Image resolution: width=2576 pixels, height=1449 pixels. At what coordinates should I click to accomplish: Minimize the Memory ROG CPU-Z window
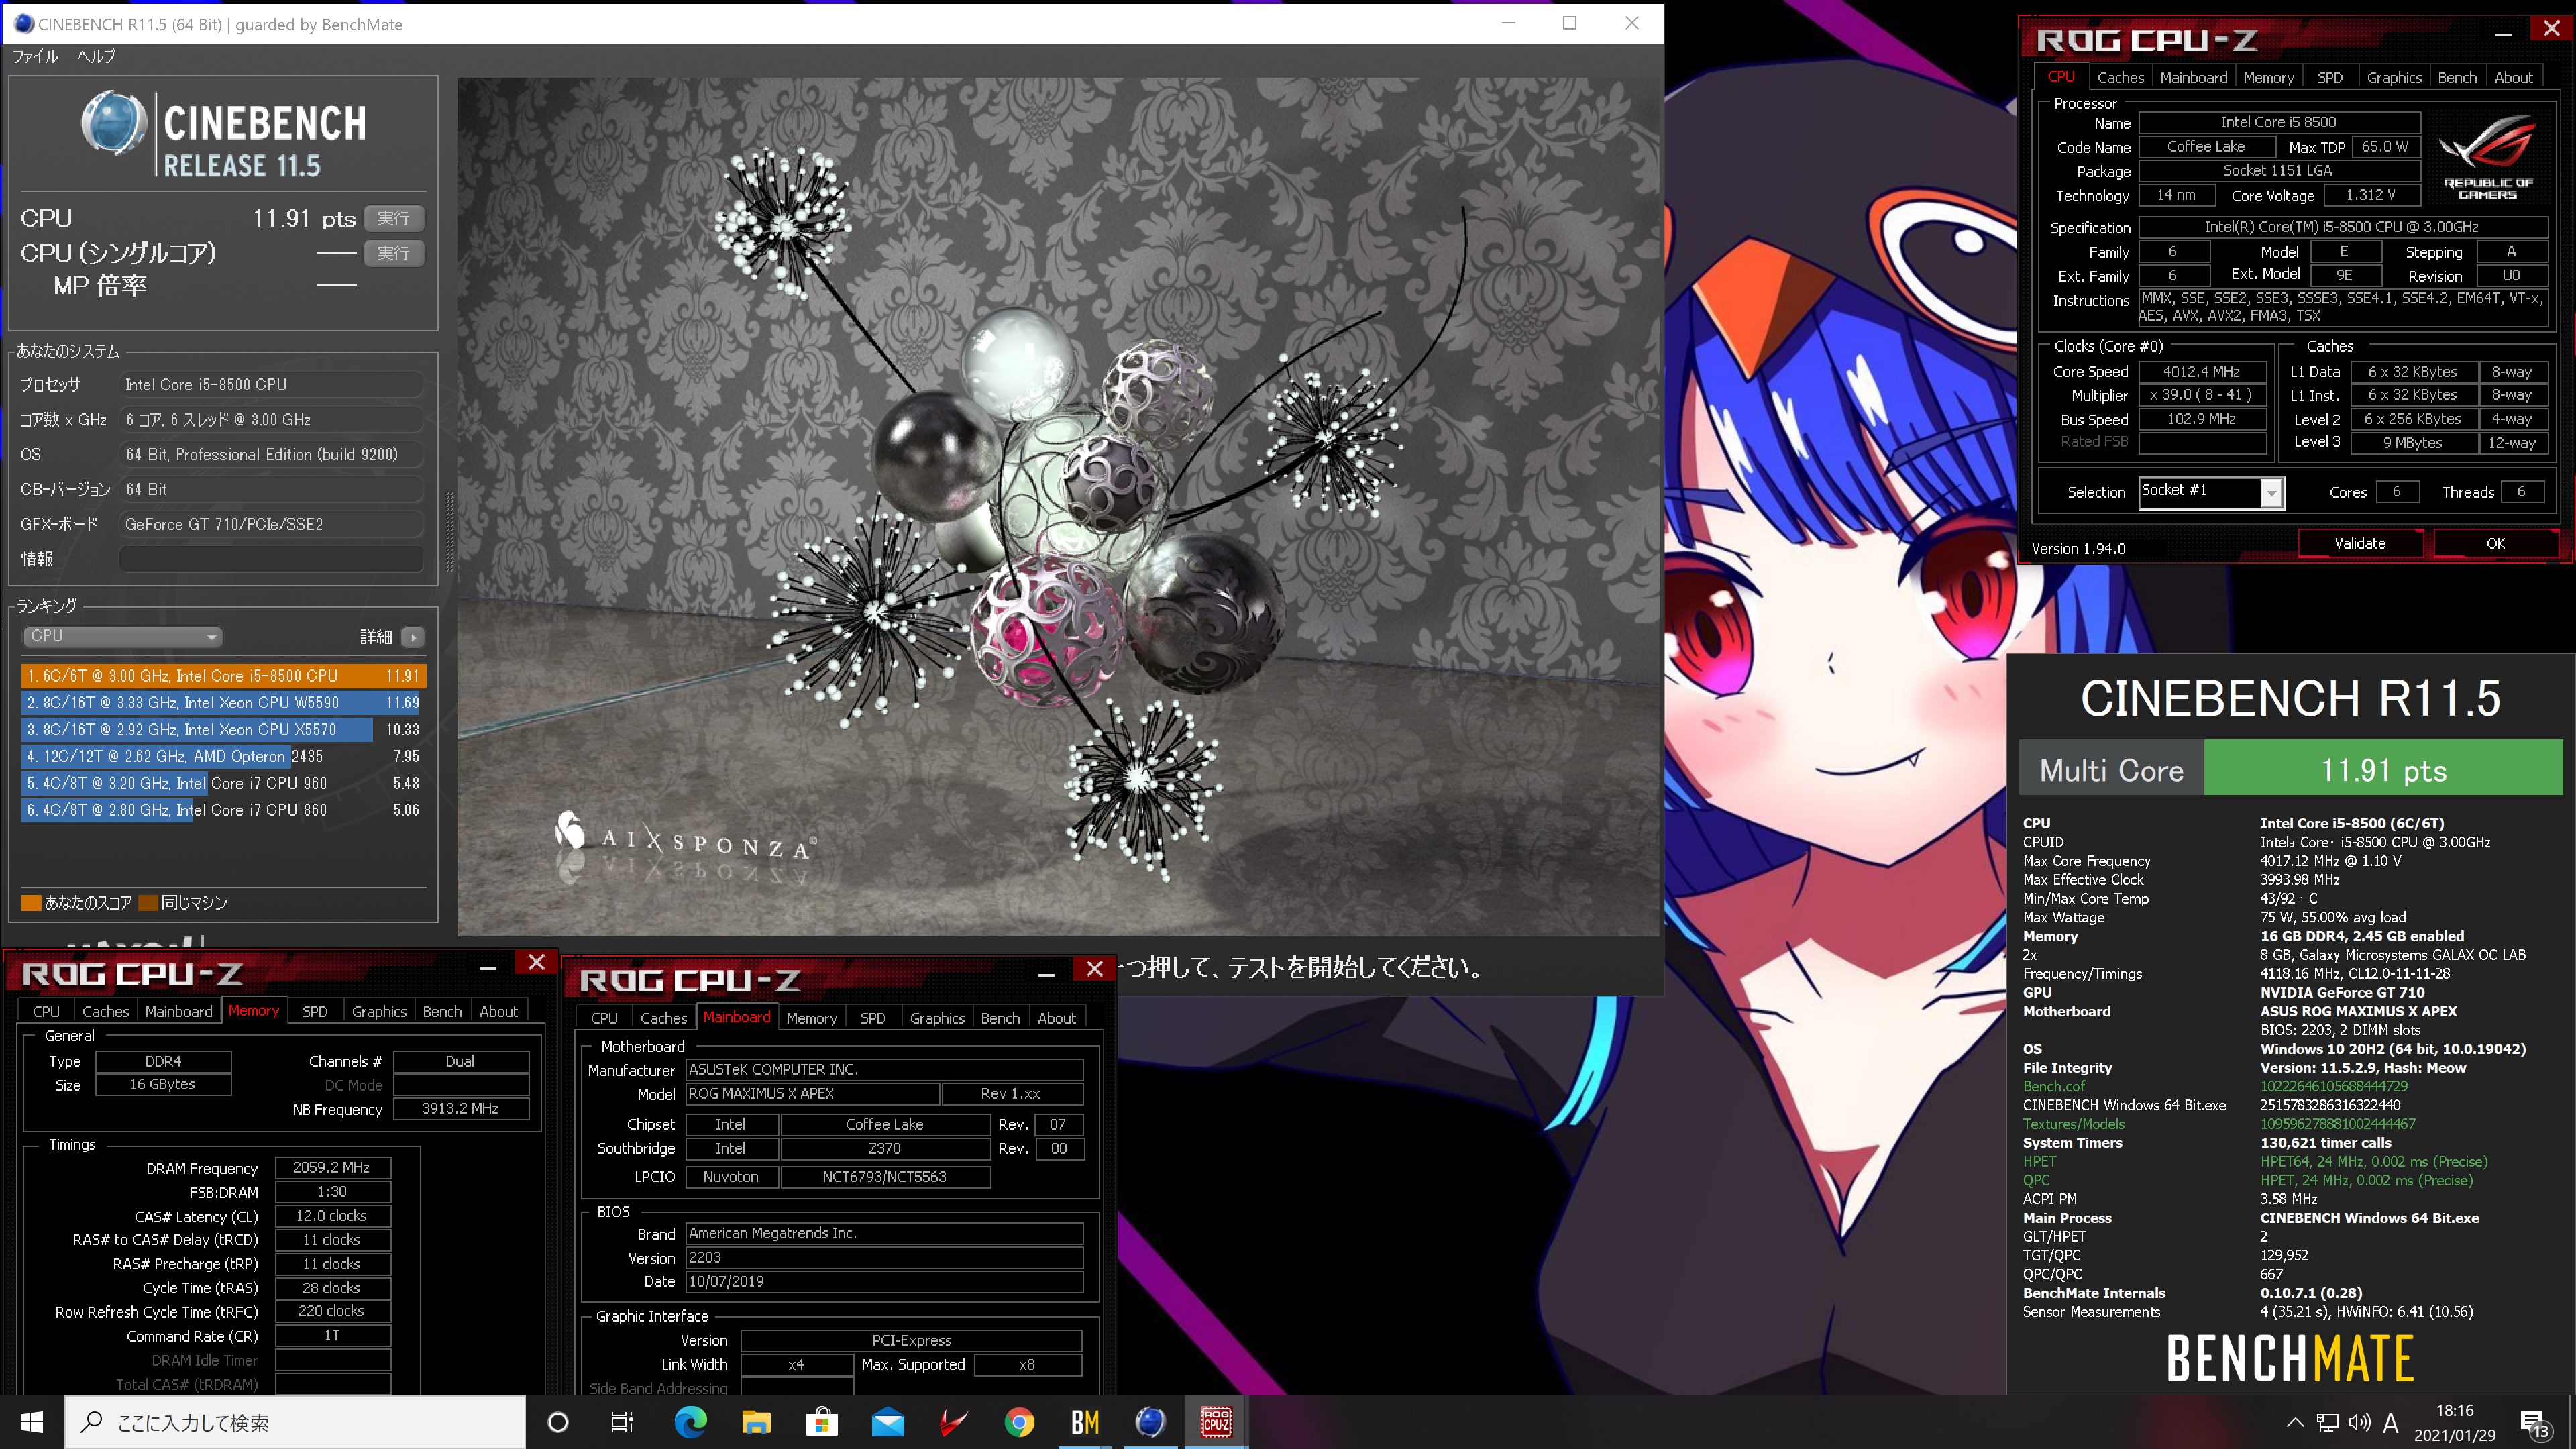pyautogui.click(x=488, y=967)
